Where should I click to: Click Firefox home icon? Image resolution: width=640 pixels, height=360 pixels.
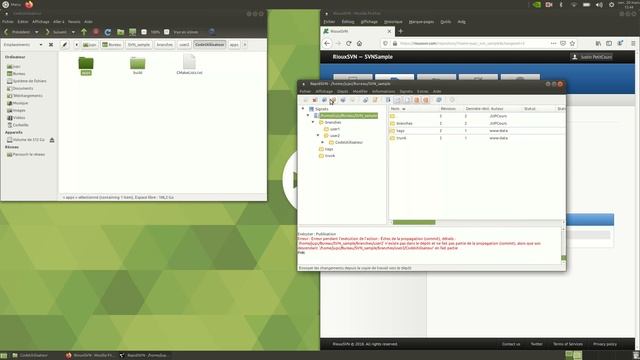coord(359,43)
